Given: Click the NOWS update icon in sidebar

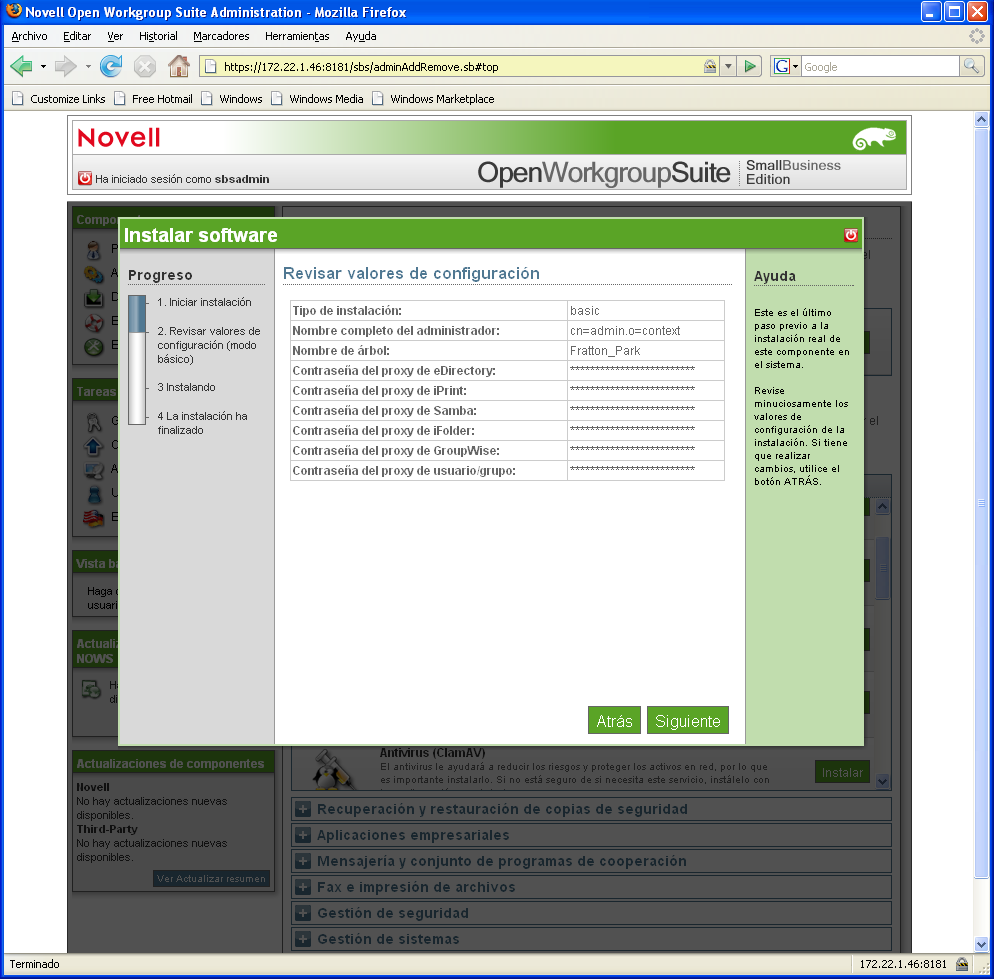Looking at the screenshot, I should point(91,689).
